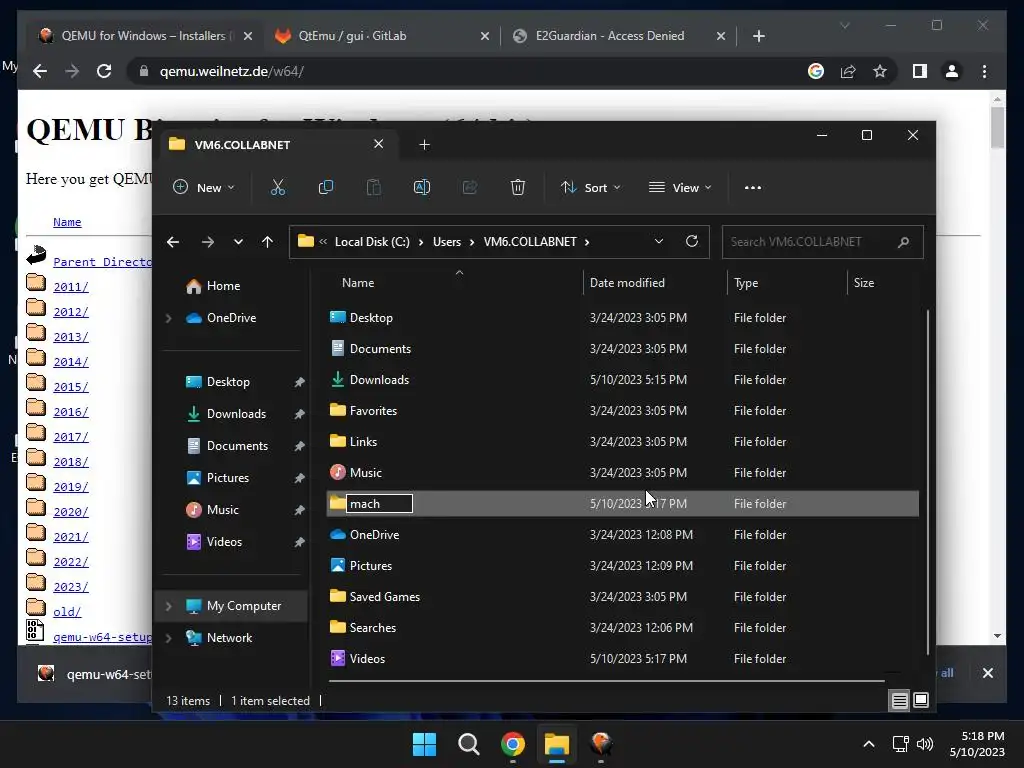Click the Name column link on webpage
Image resolution: width=1024 pixels, height=768 pixels.
[67, 222]
